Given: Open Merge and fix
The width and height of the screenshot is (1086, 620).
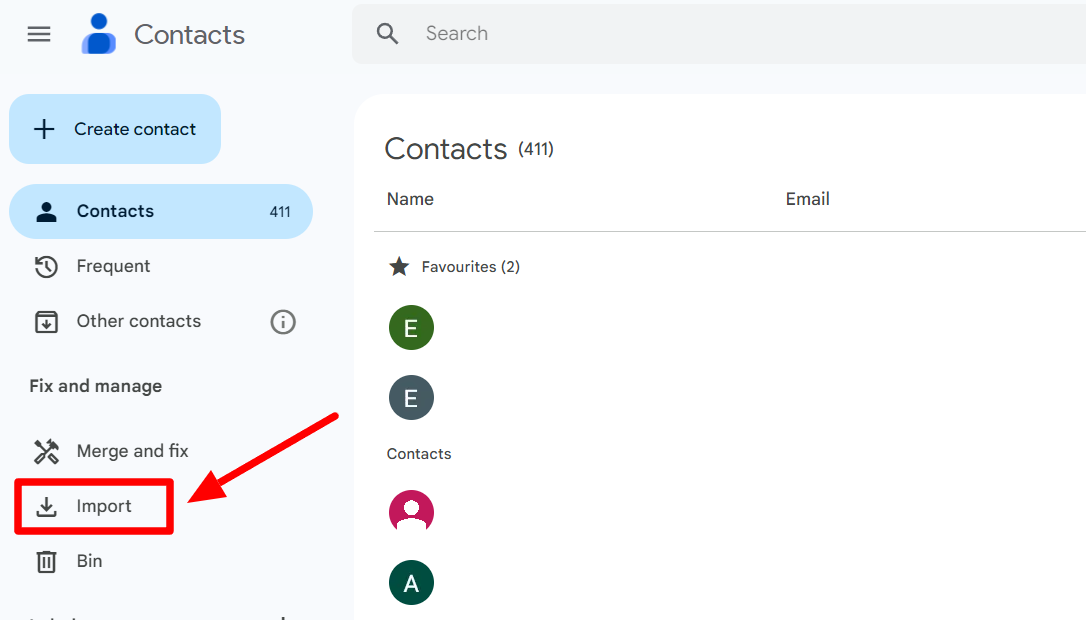Looking at the screenshot, I should (132, 451).
